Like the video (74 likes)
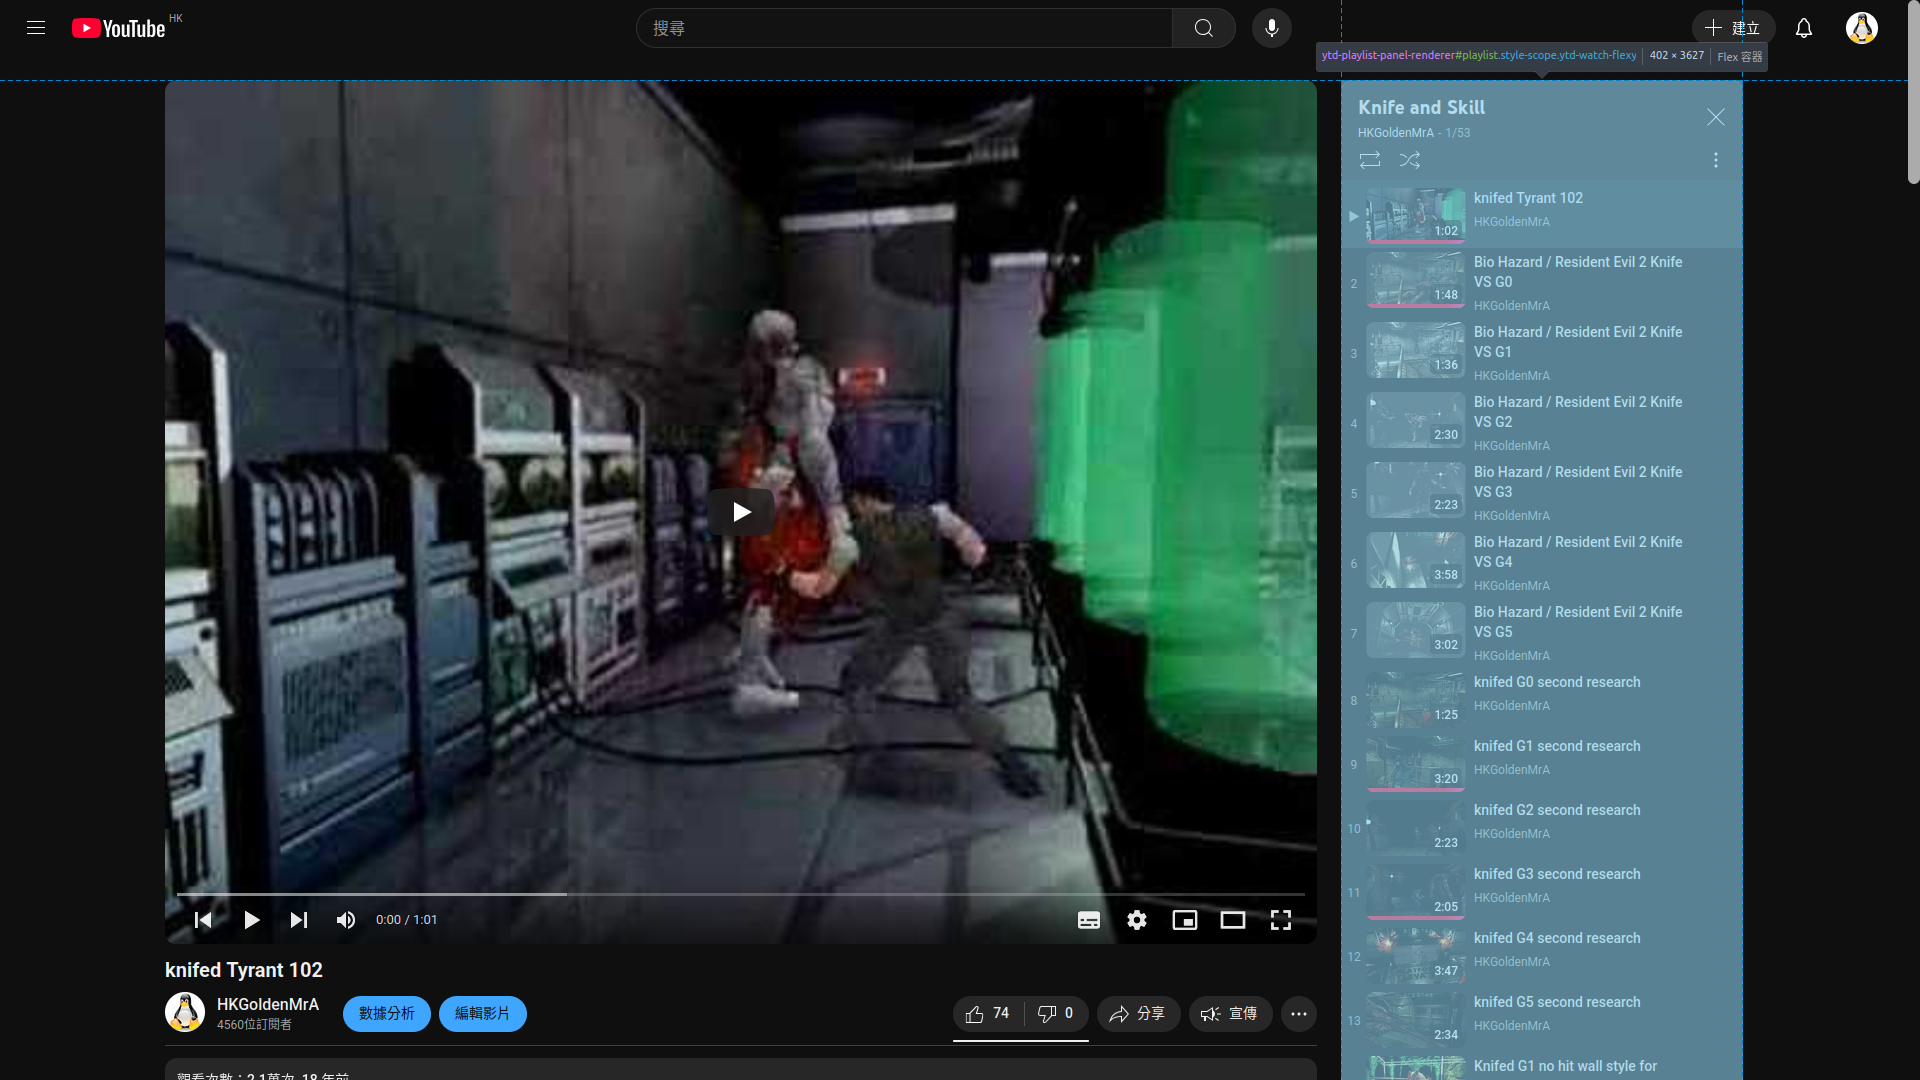The height and width of the screenshot is (1080, 1920). tap(987, 1014)
